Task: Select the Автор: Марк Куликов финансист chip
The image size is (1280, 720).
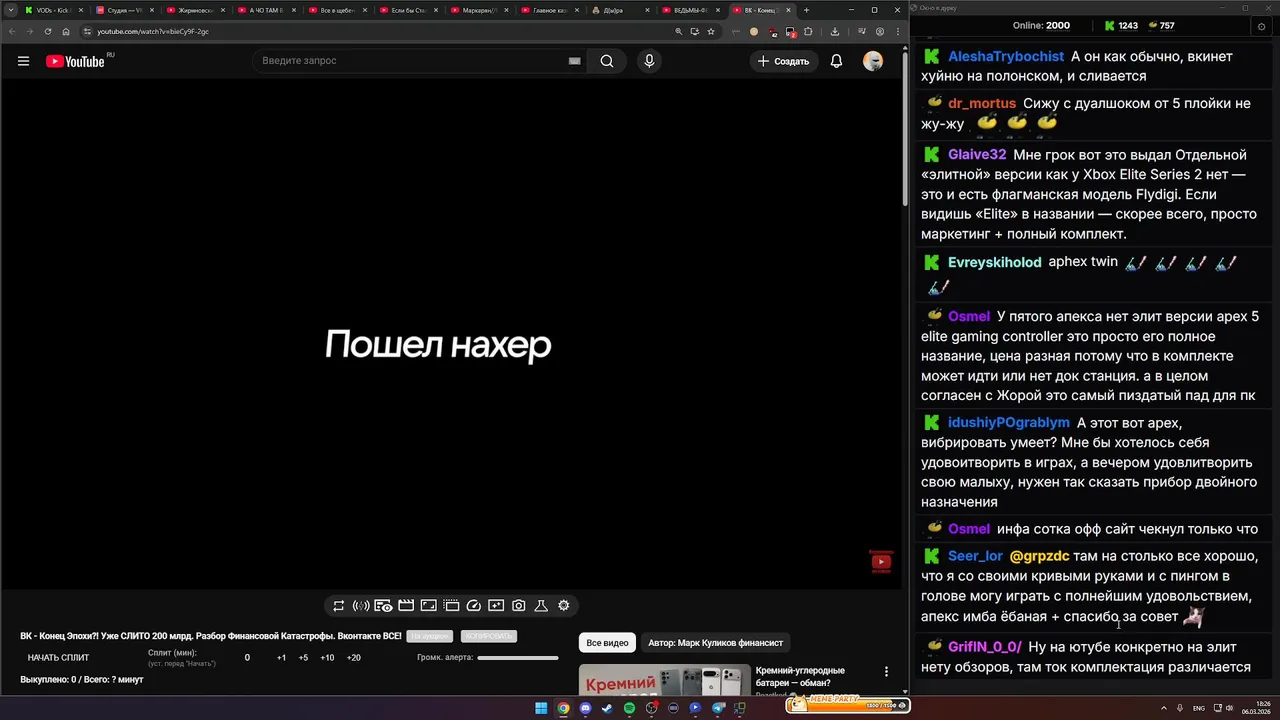Action: coord(715,643)
